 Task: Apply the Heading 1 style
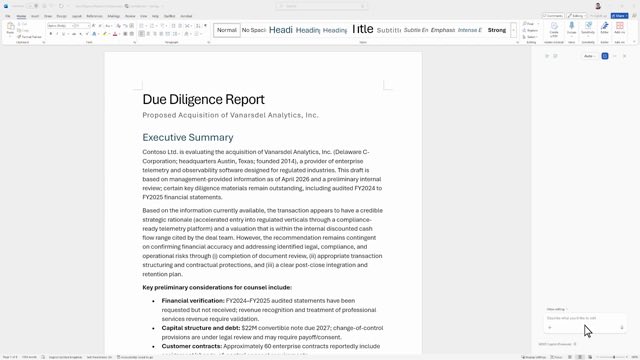[281, 30]
